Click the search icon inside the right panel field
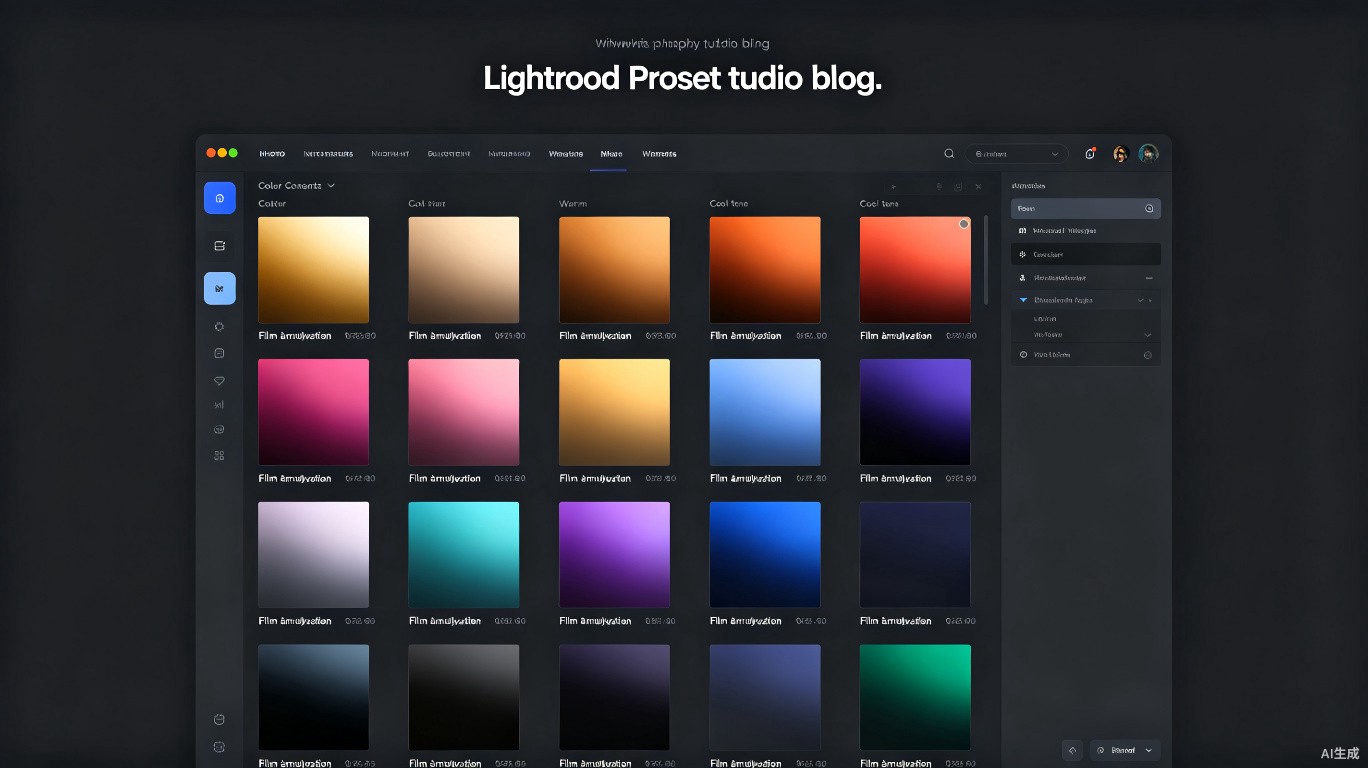The height and width of the screenshot is (768, 1368). [x=1149, y=209]
